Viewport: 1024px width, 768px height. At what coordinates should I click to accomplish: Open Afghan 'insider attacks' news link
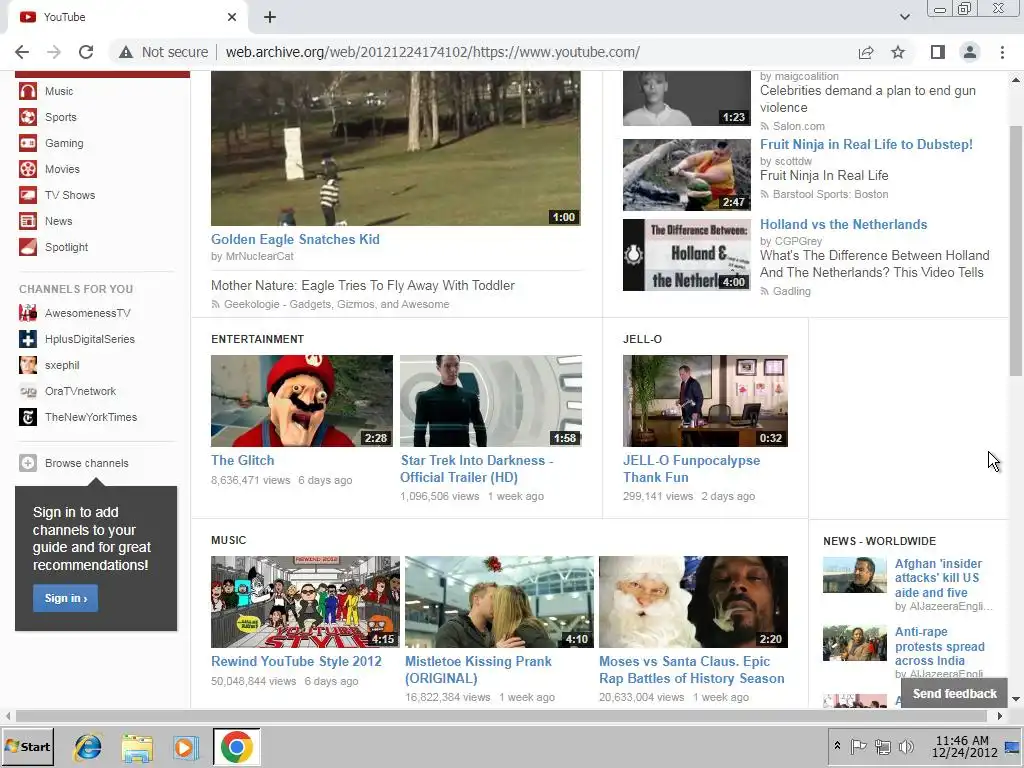pos(938,578)
